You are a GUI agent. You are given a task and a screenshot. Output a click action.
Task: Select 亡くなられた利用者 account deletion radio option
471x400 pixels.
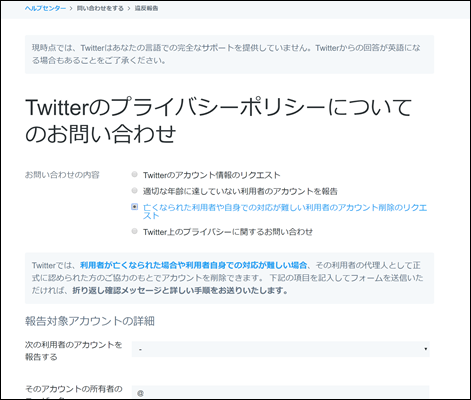pyautogui.click(x=134, y=207)
